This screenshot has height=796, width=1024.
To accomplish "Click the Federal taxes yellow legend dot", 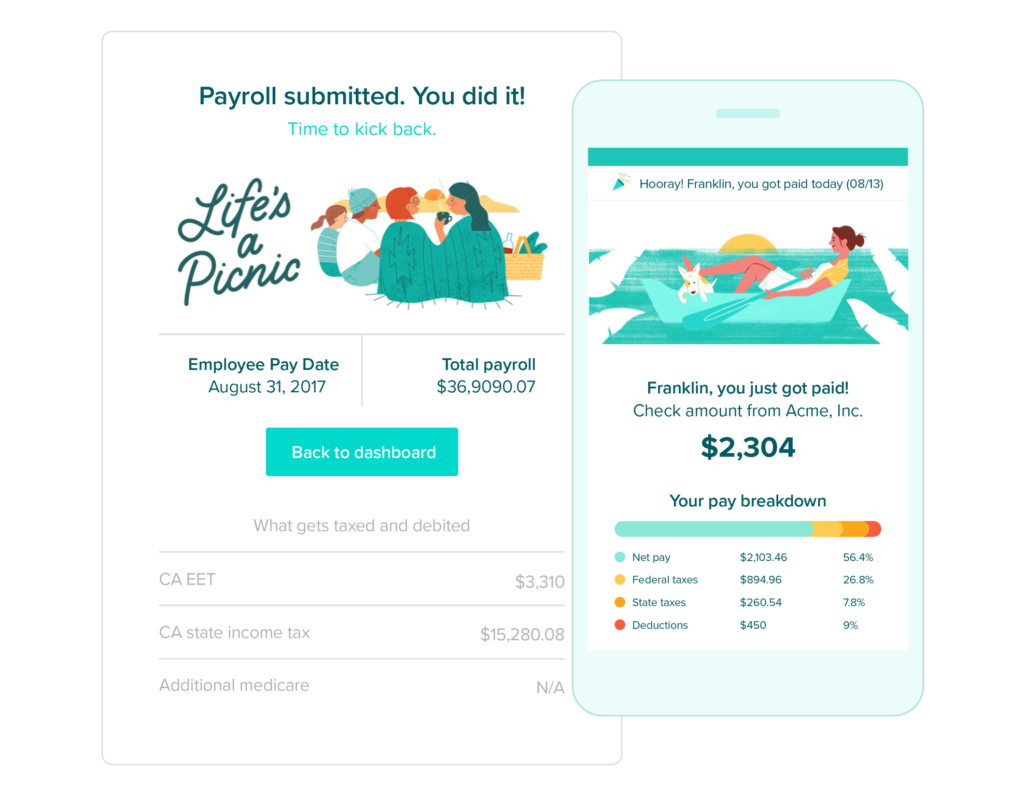I will [620, 580].
